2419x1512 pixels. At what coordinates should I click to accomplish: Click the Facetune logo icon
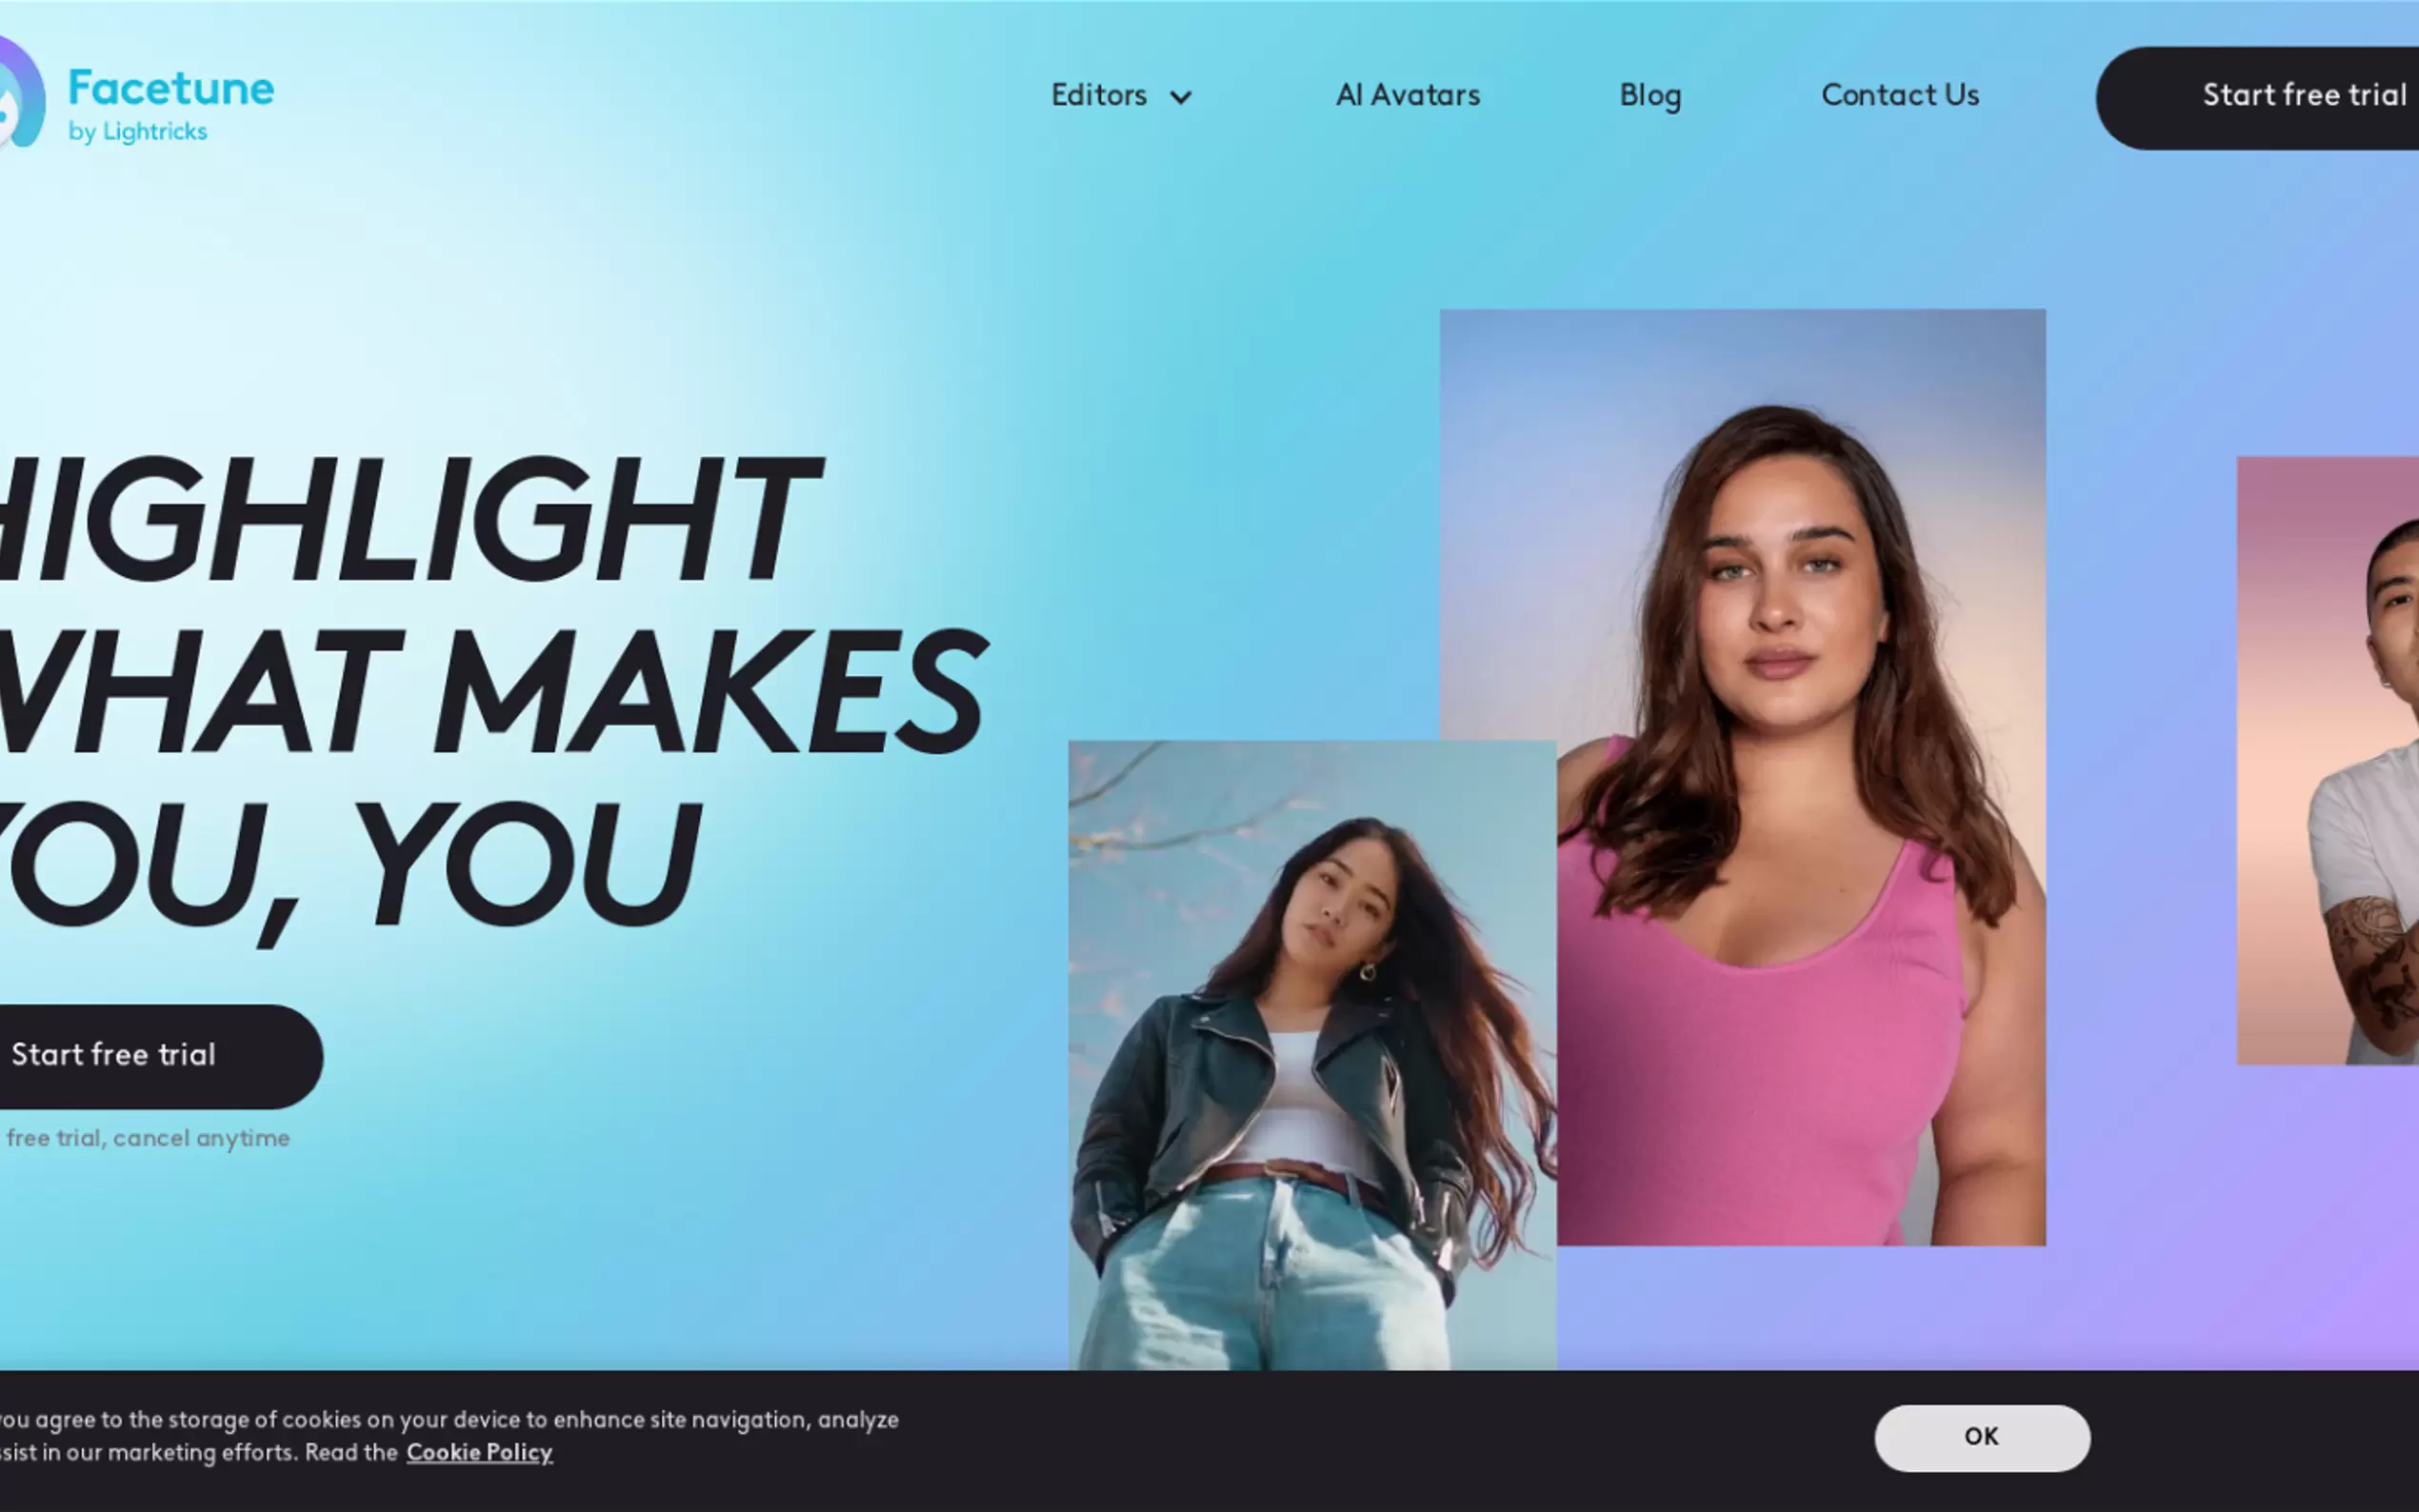(x=22, y=92)
